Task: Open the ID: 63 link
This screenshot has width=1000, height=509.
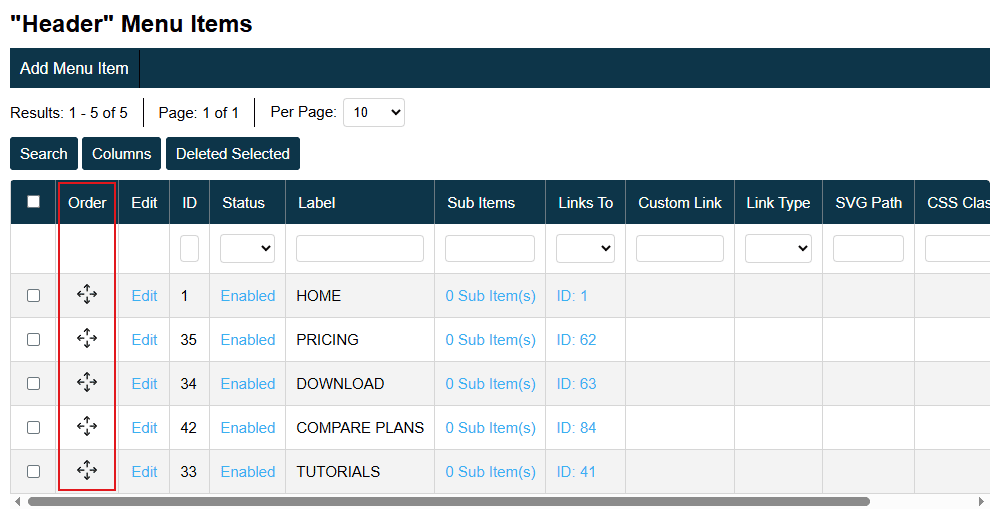Action: point(577,384)
